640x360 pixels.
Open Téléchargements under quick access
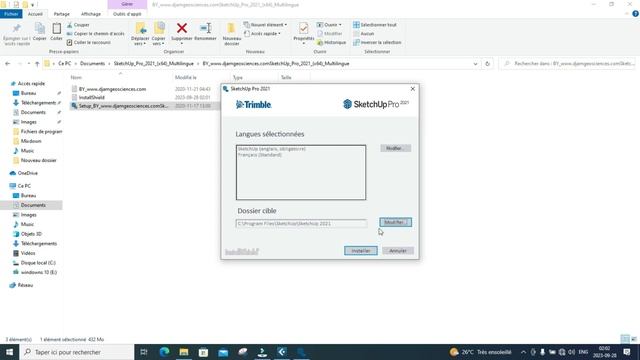38,103
